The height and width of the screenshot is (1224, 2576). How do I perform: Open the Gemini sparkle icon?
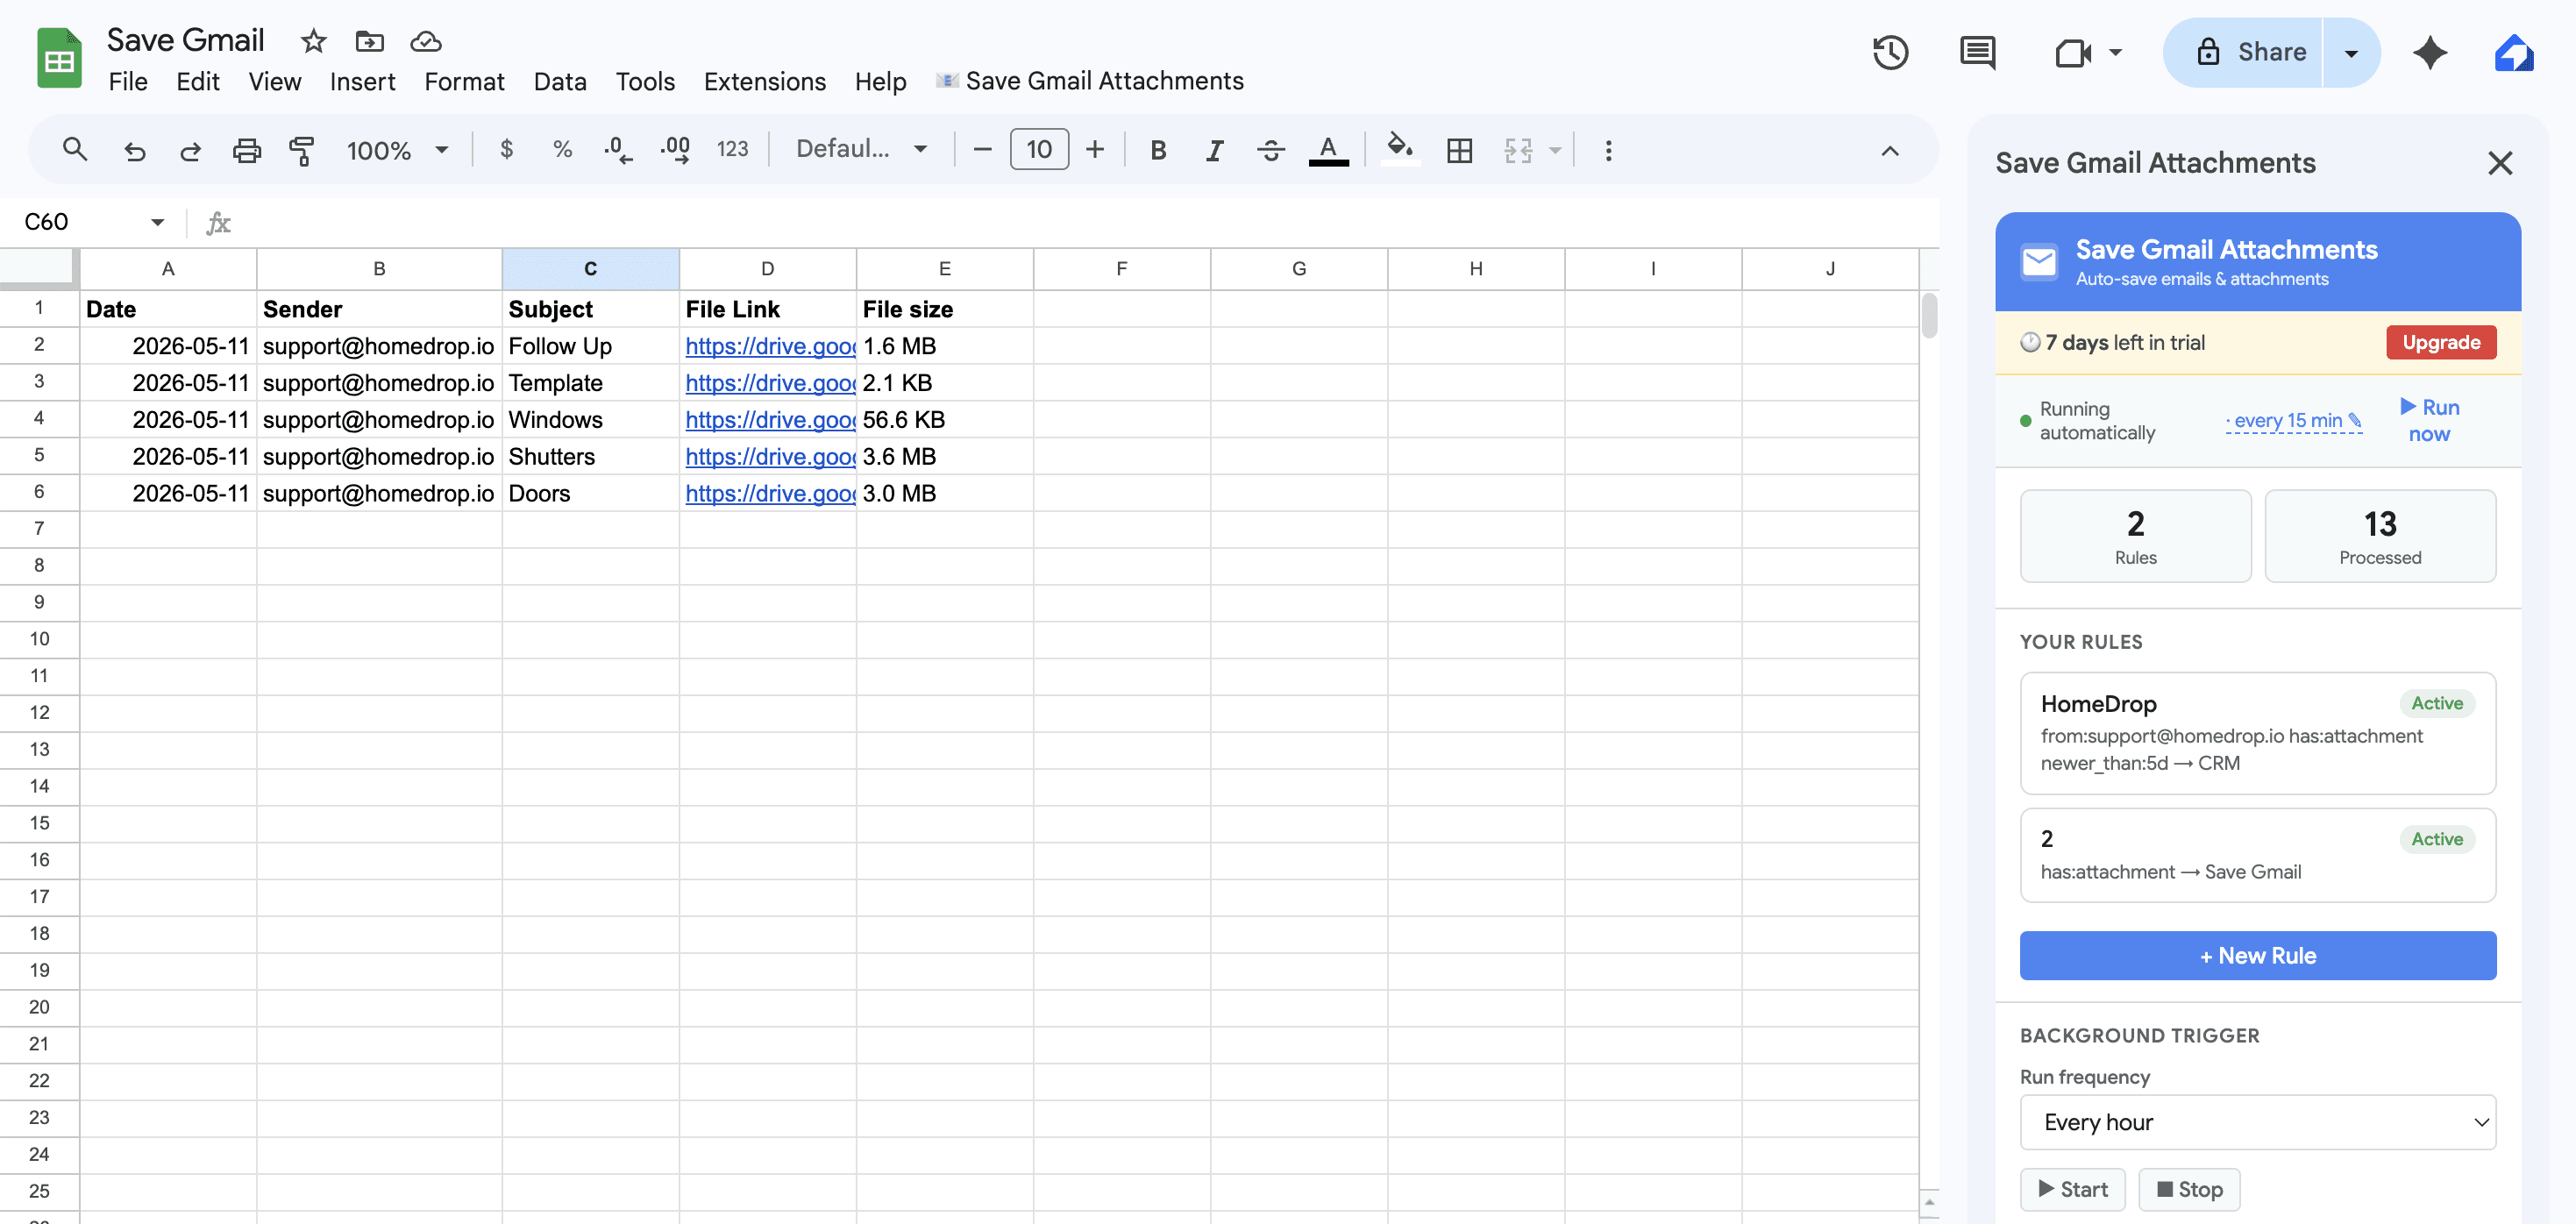[x=2430, y=52]
